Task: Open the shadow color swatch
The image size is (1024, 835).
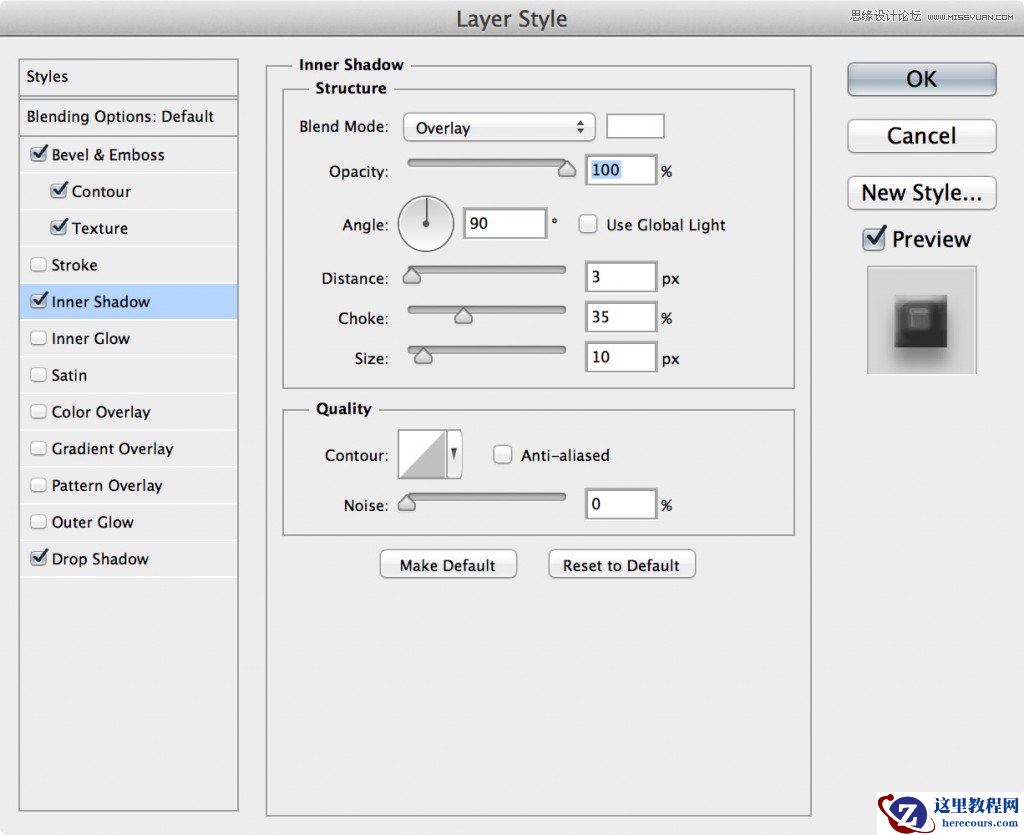Action: click(x=635, y=126)
